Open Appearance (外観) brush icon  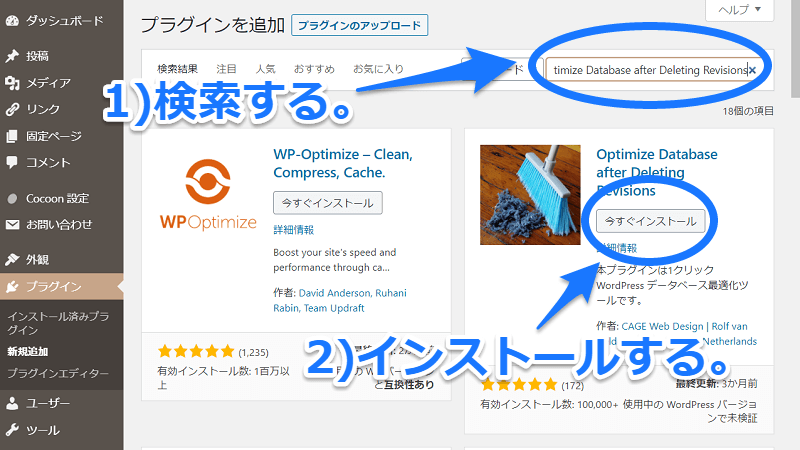click(x=12, y=260)
